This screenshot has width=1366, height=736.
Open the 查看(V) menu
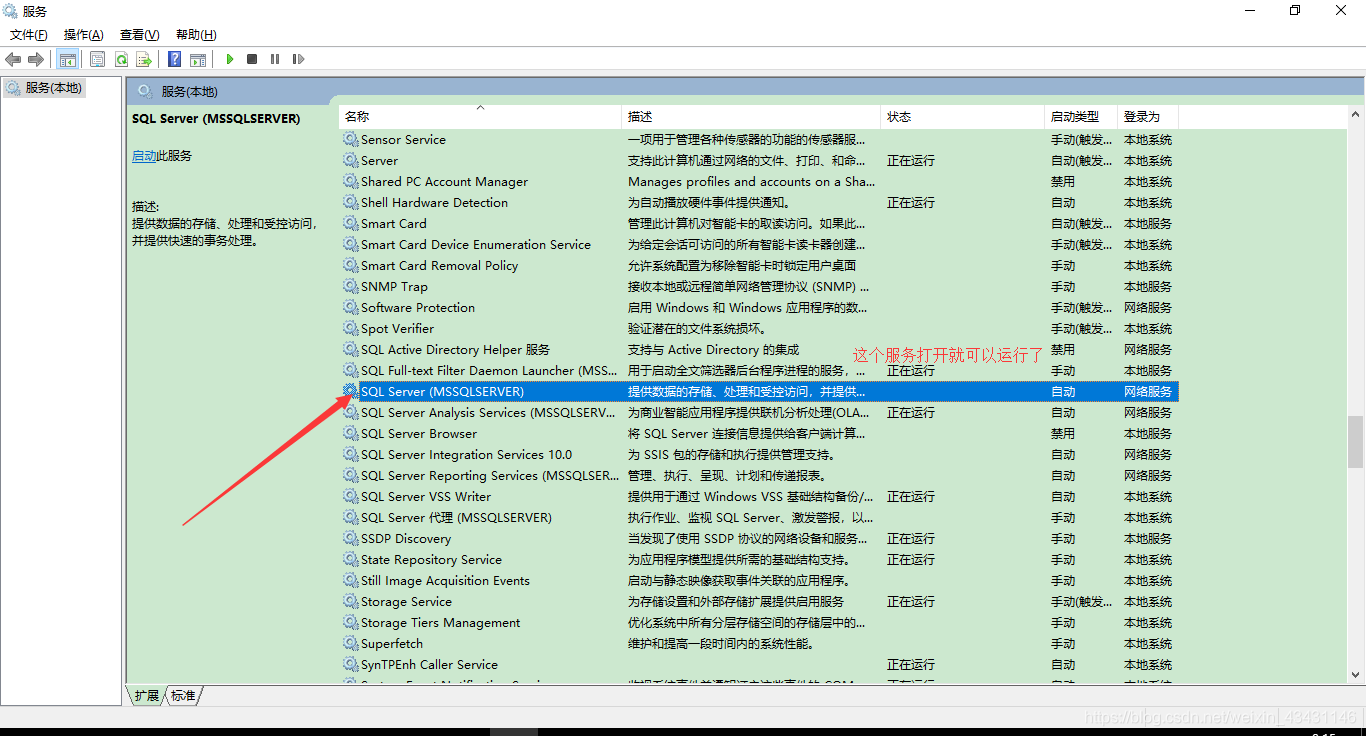[x=139, y=35]
